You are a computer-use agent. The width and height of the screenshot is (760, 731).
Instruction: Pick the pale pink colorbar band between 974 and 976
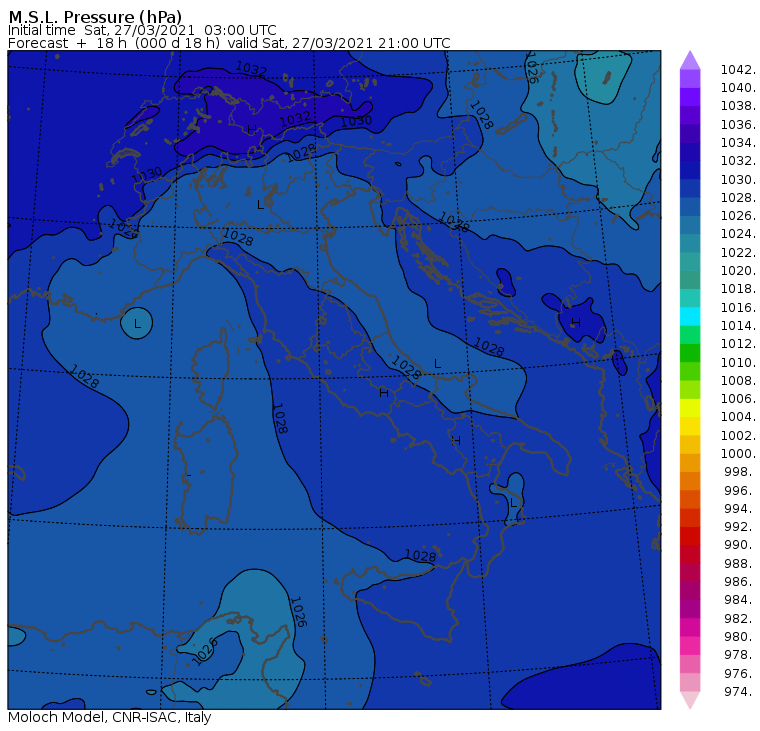[690, 683]
